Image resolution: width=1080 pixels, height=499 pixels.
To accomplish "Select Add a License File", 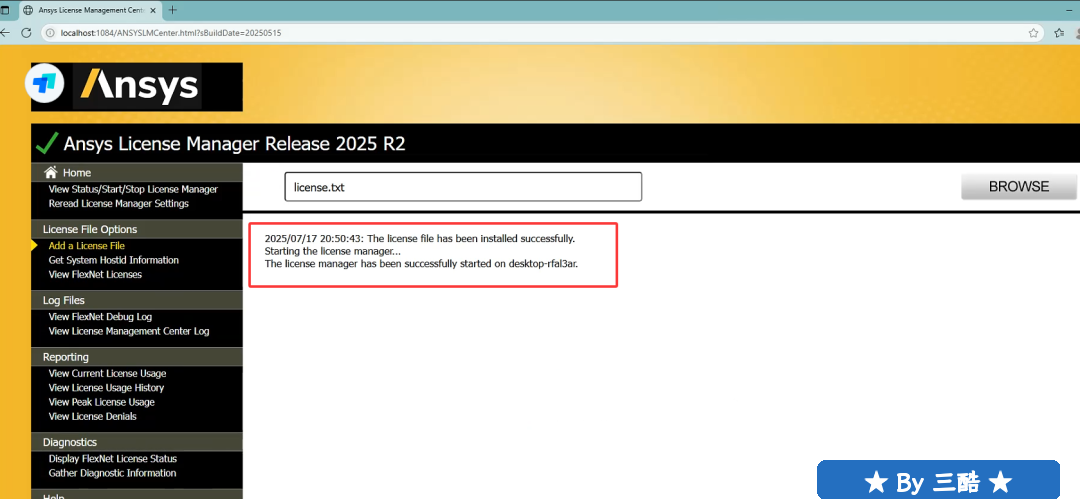I will tap(87, 245).
